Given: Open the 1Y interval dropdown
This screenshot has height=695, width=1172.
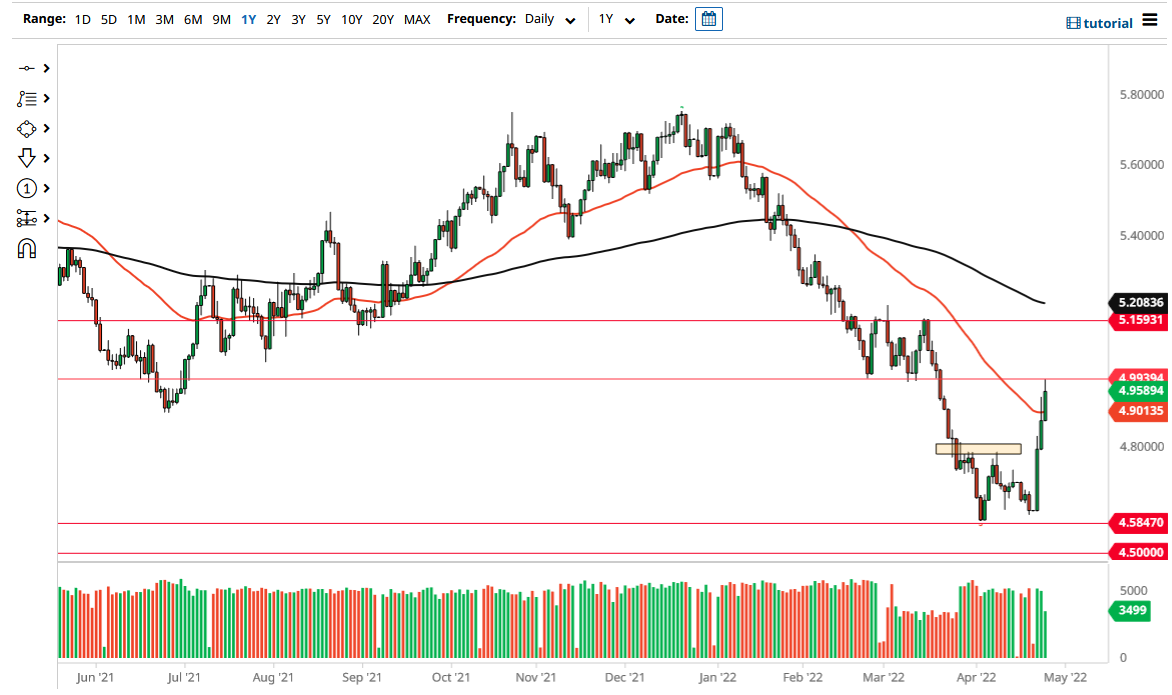Looking at the screenshot, I should [617, 19].
